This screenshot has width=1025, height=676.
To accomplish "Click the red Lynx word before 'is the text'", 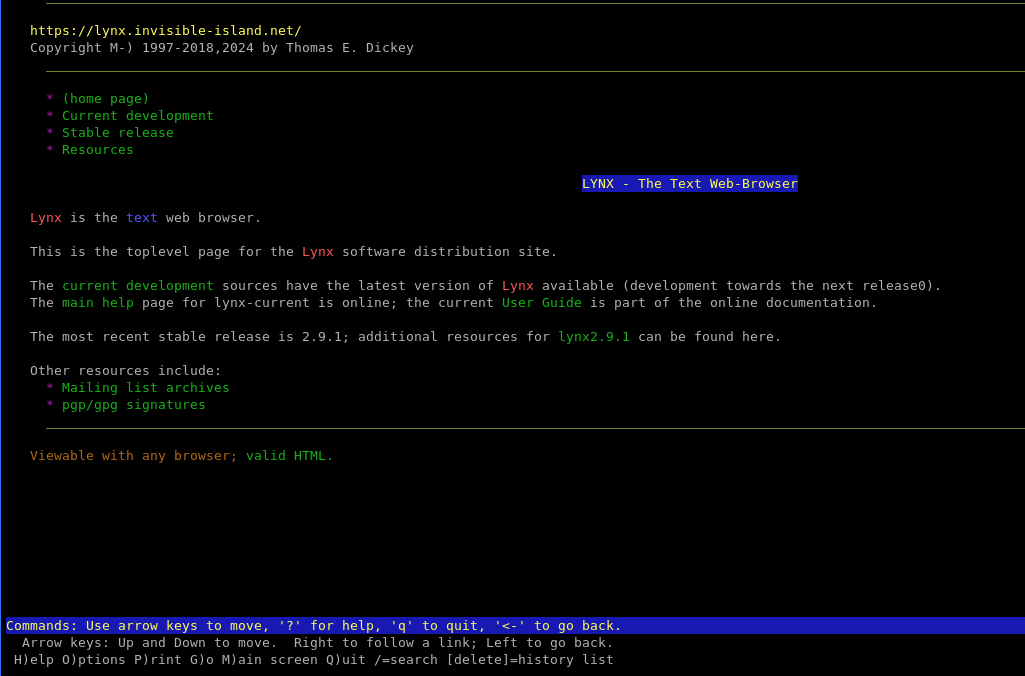I will pyautogui.click(x=46, y=218).
